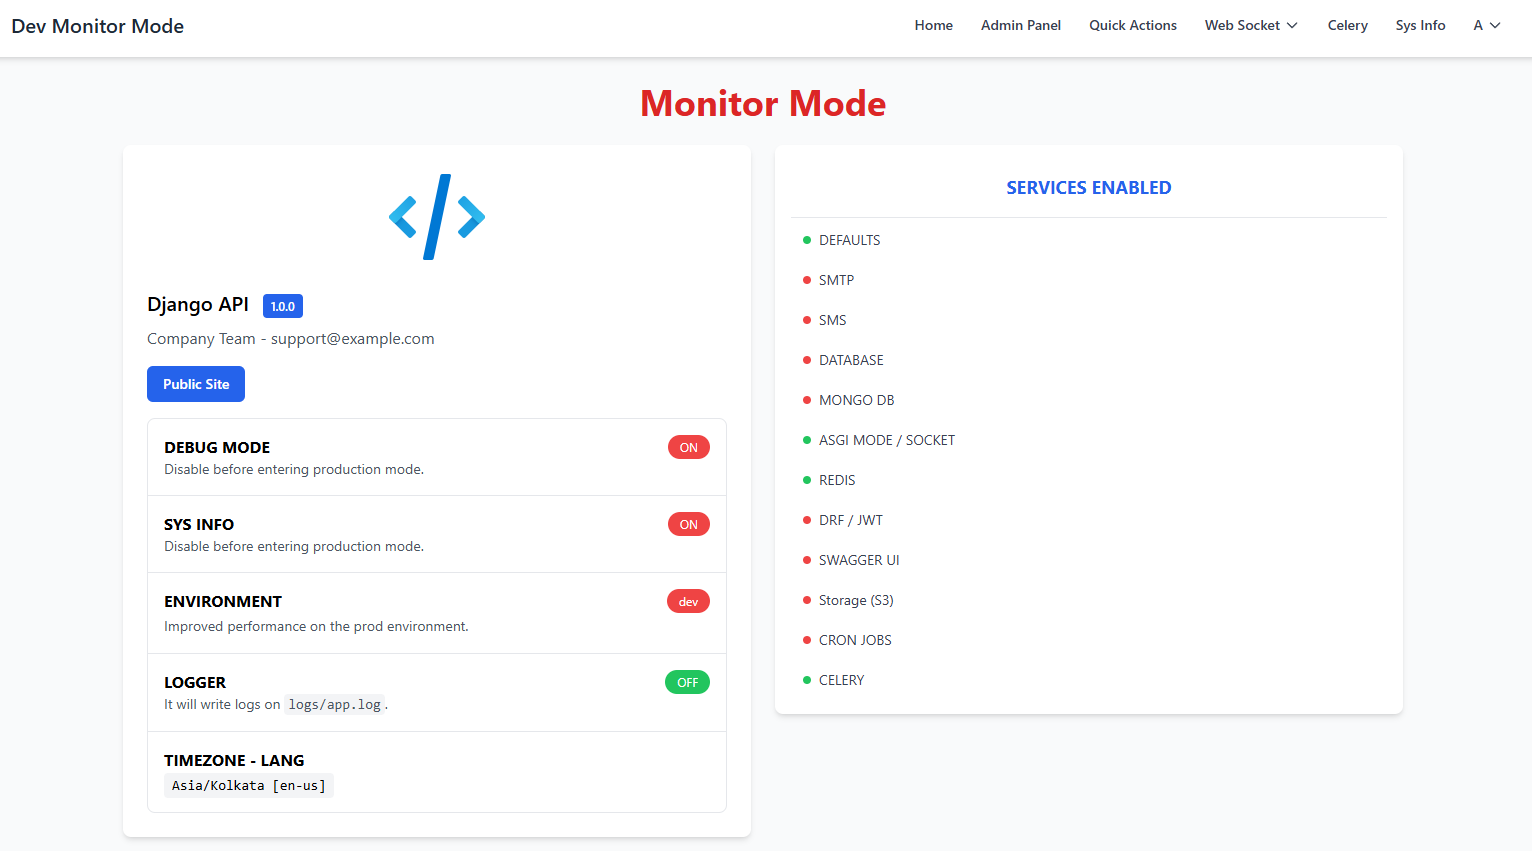Select Quick Actions in the navbar
The image size is (1532, 851).
1132,25
